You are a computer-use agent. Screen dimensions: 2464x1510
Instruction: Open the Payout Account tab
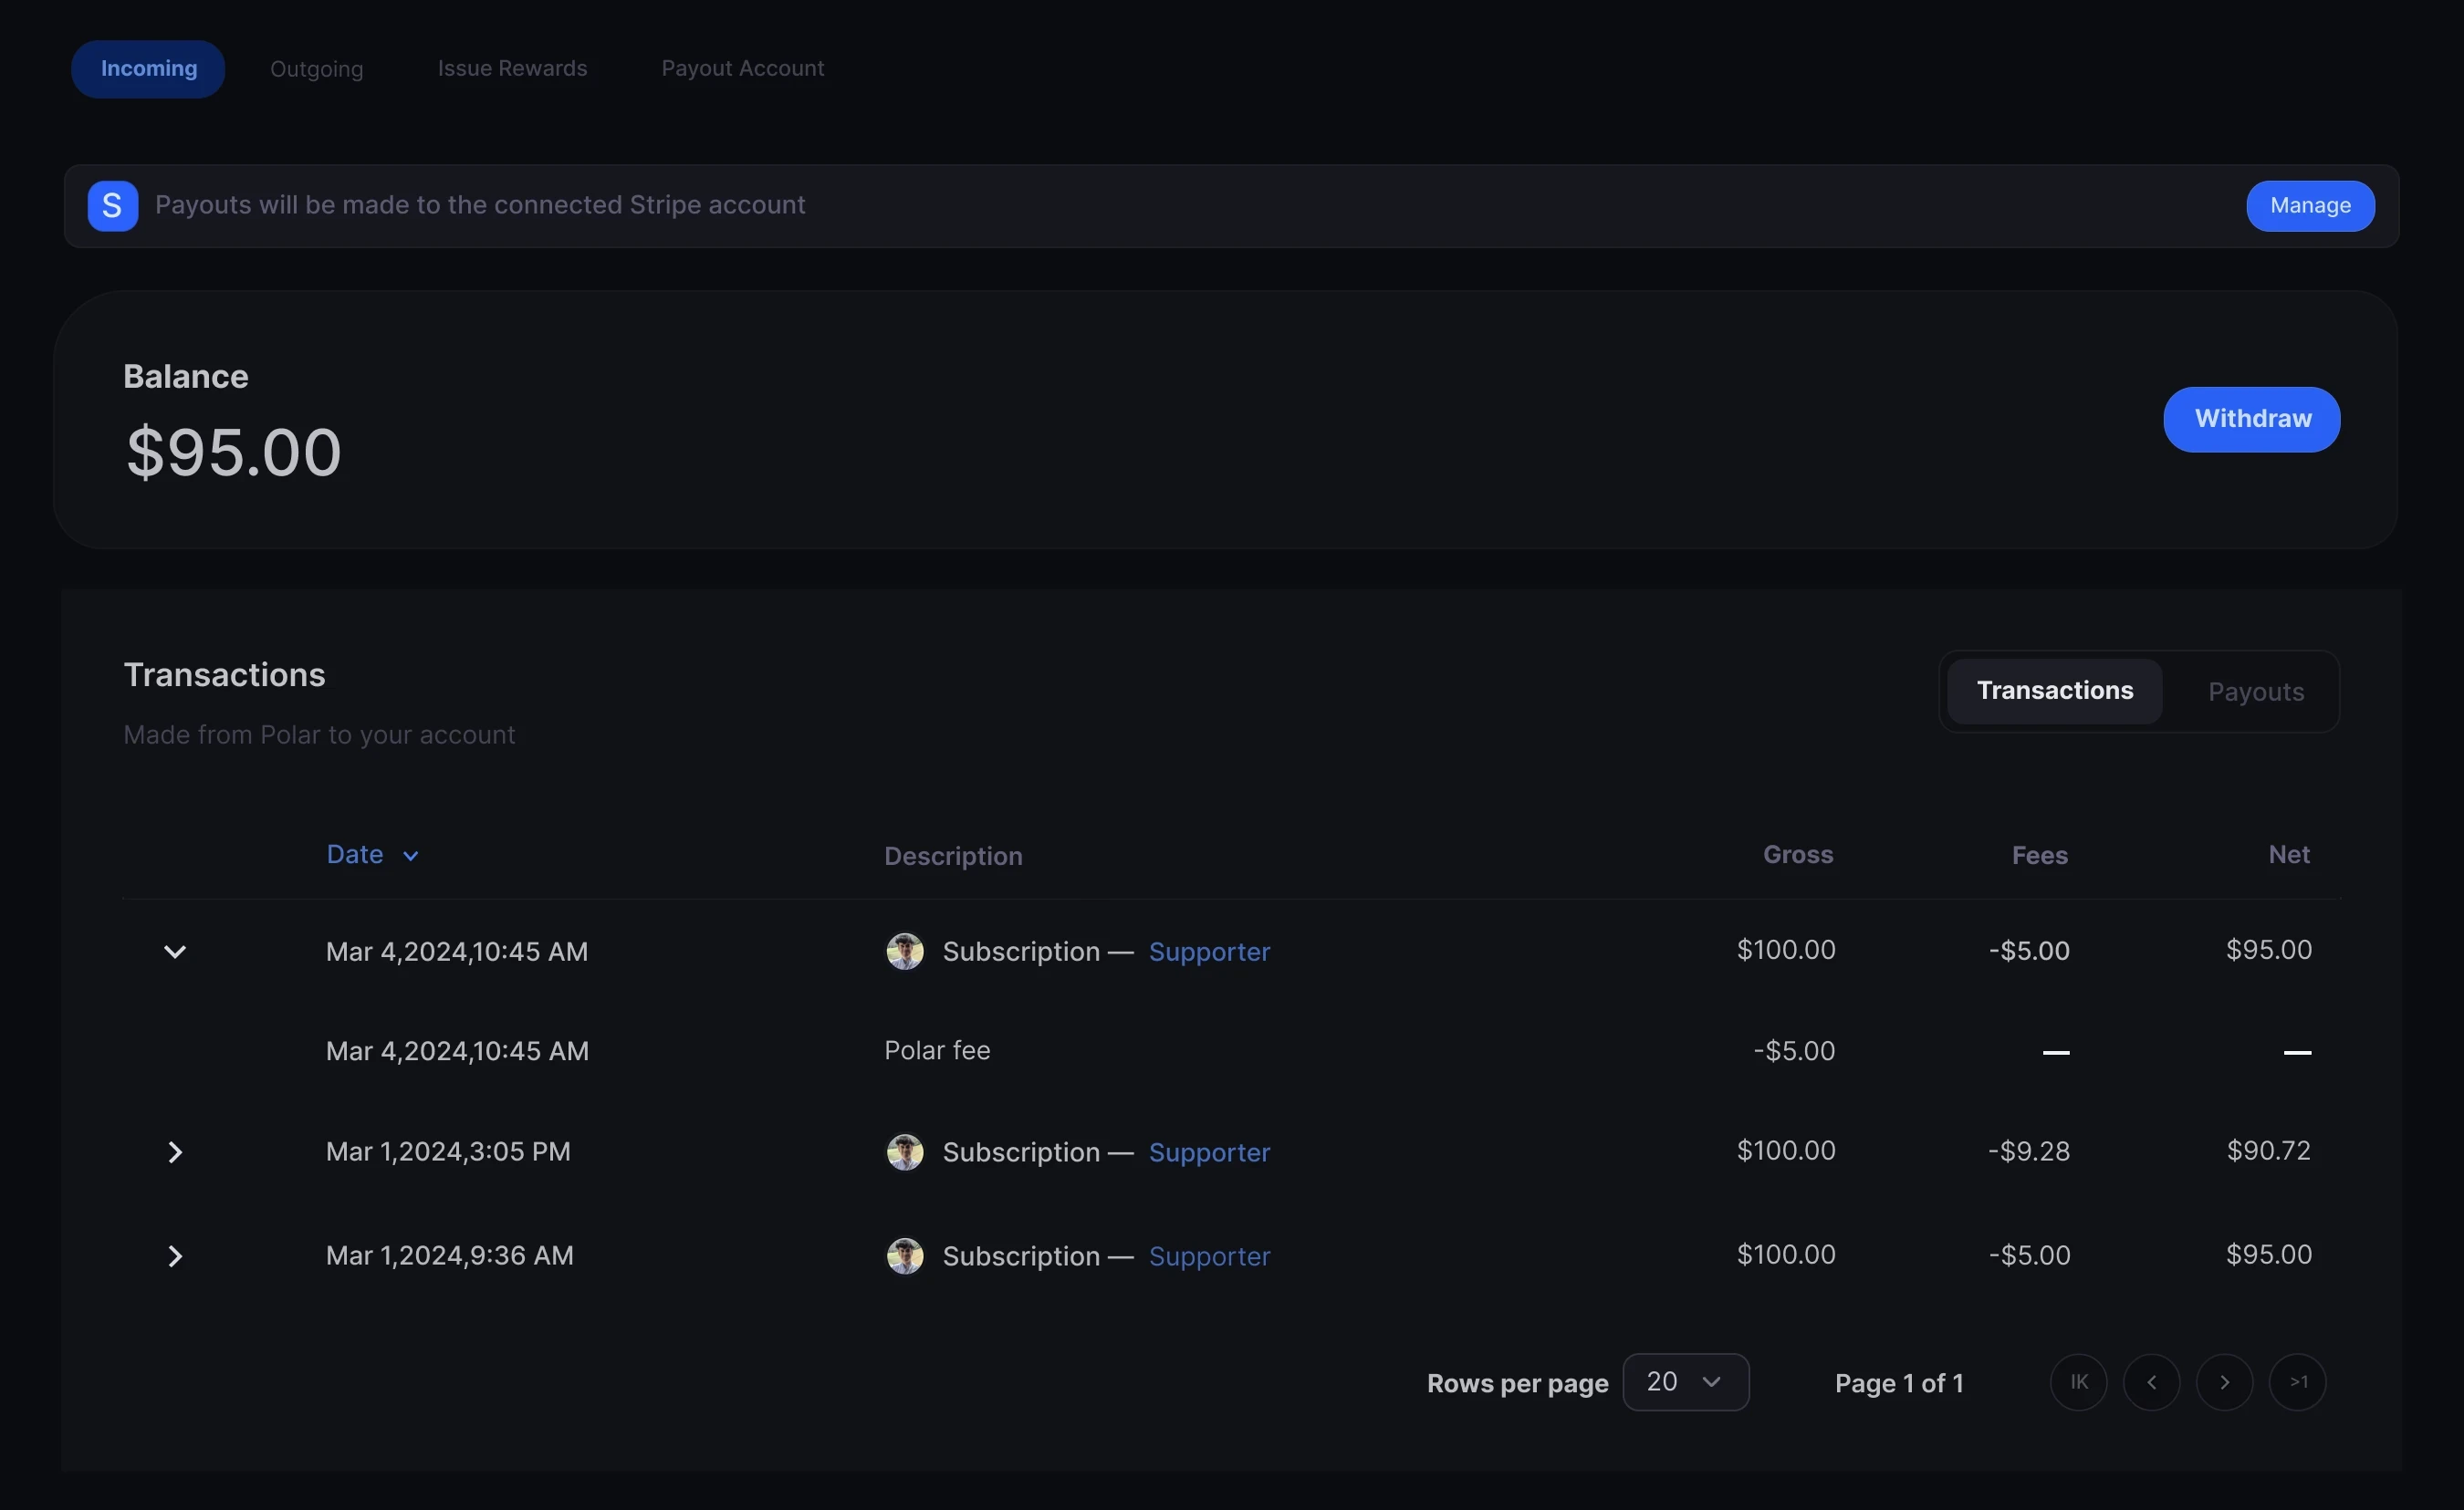[742, 69]
